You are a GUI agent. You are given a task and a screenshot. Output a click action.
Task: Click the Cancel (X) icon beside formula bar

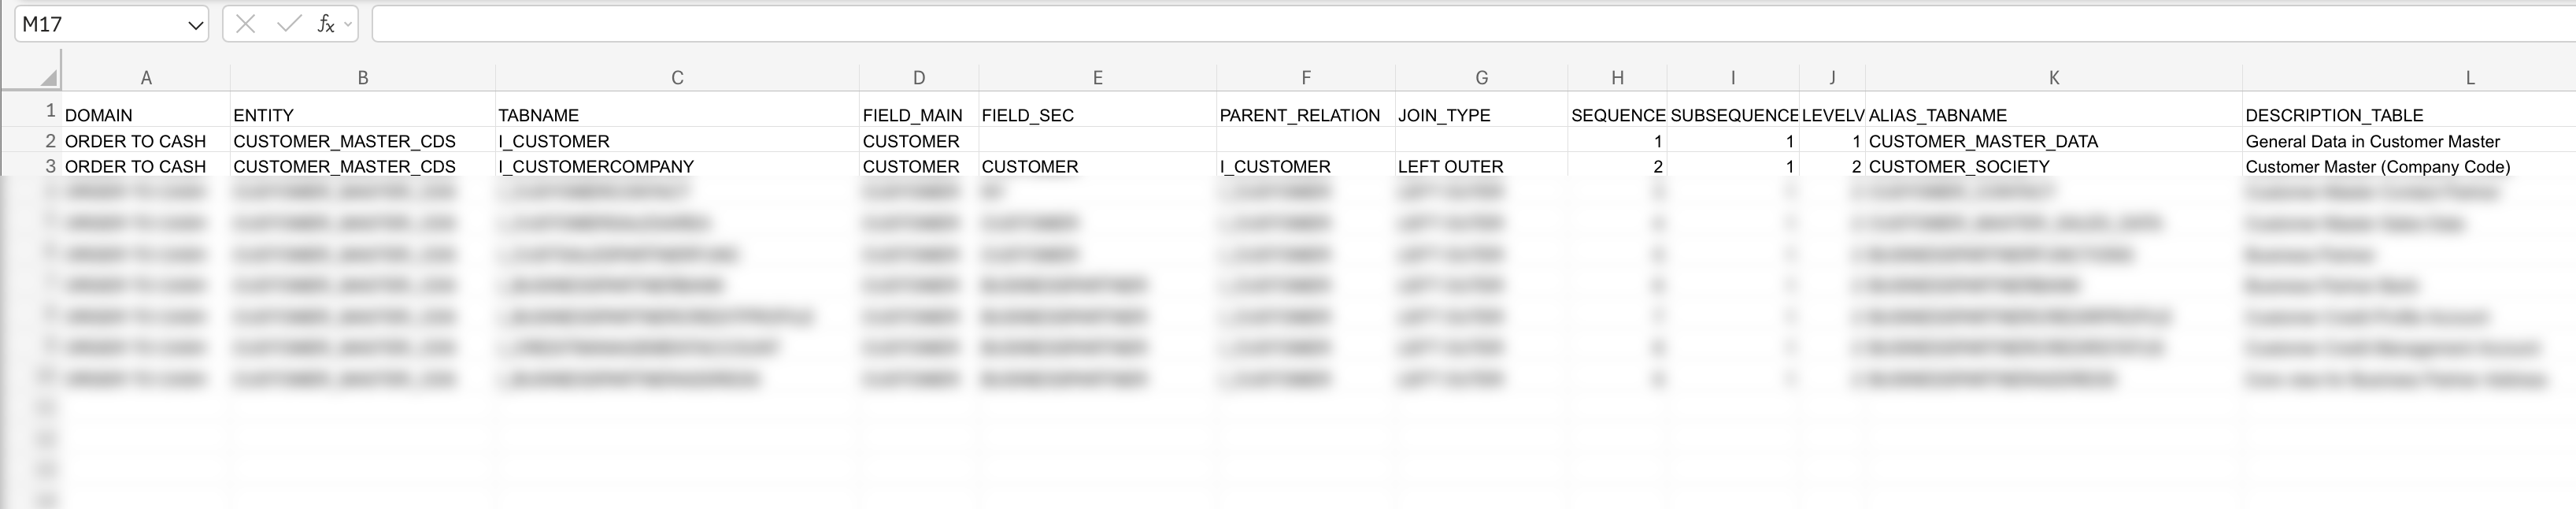[245, 24]
